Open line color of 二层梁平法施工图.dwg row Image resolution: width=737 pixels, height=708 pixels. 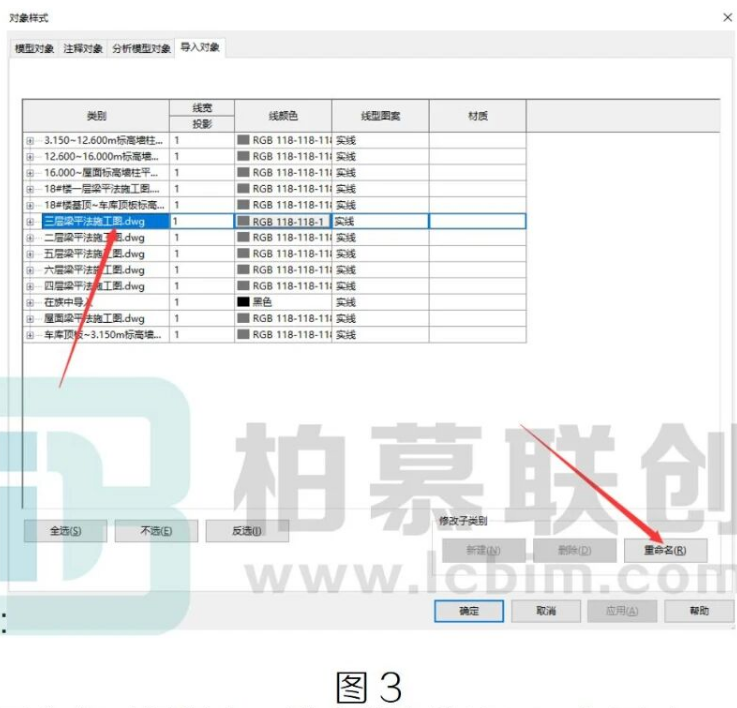point(283,238)
